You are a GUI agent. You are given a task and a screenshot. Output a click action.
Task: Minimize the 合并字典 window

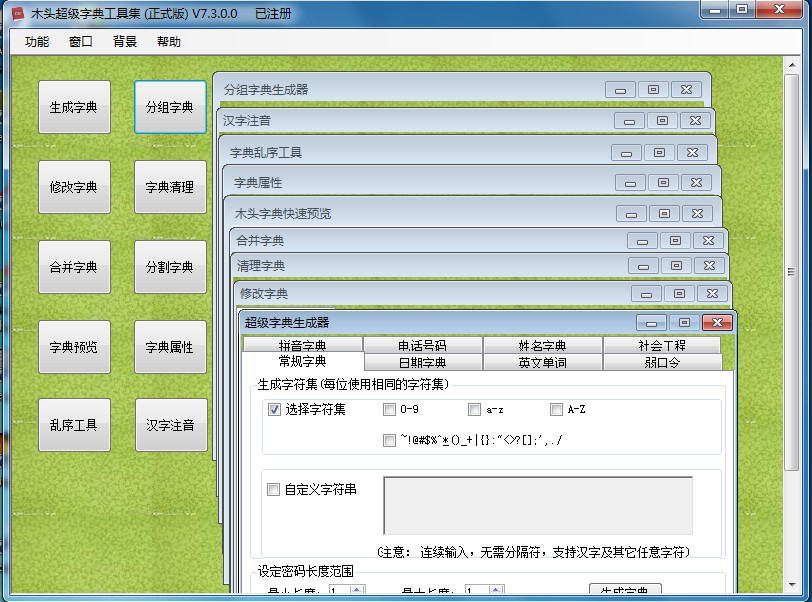[642, 240]
